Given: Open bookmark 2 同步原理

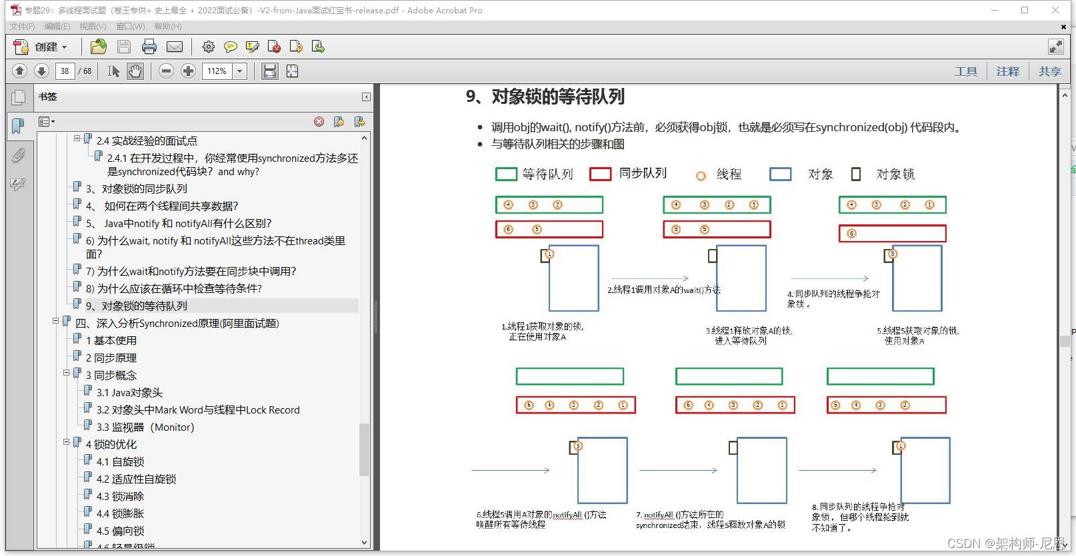Looking at the screenshot, I should [111, 358].
